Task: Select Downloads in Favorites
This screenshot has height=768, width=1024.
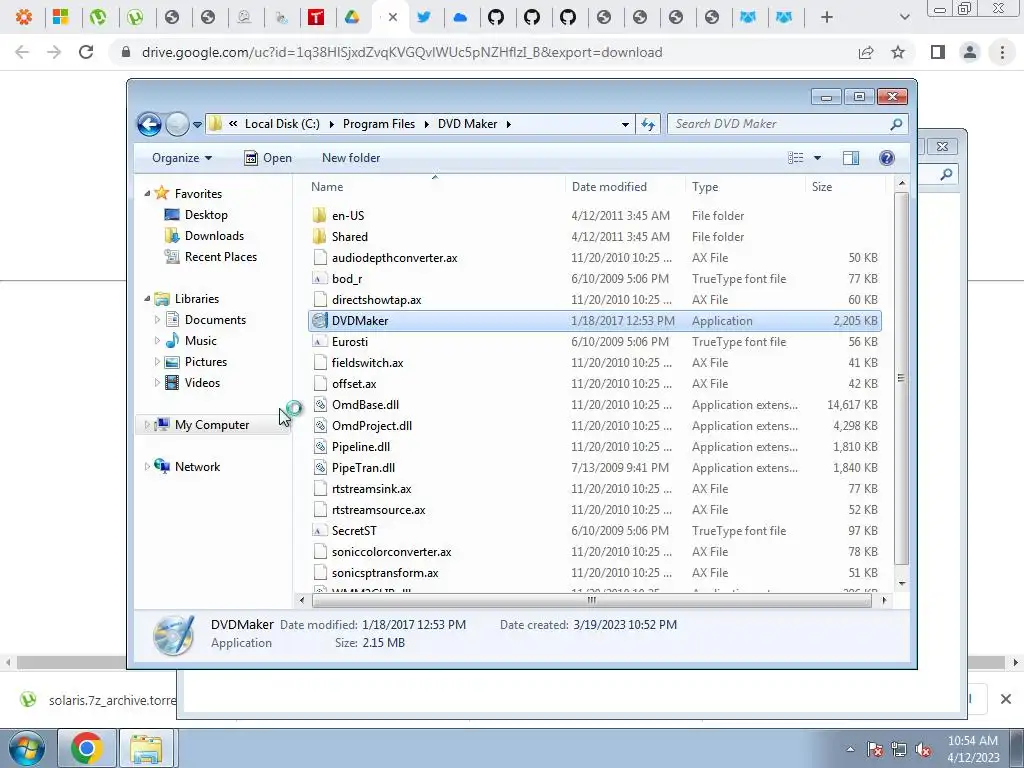Action: pyautogui.click(x=214, y=236)
